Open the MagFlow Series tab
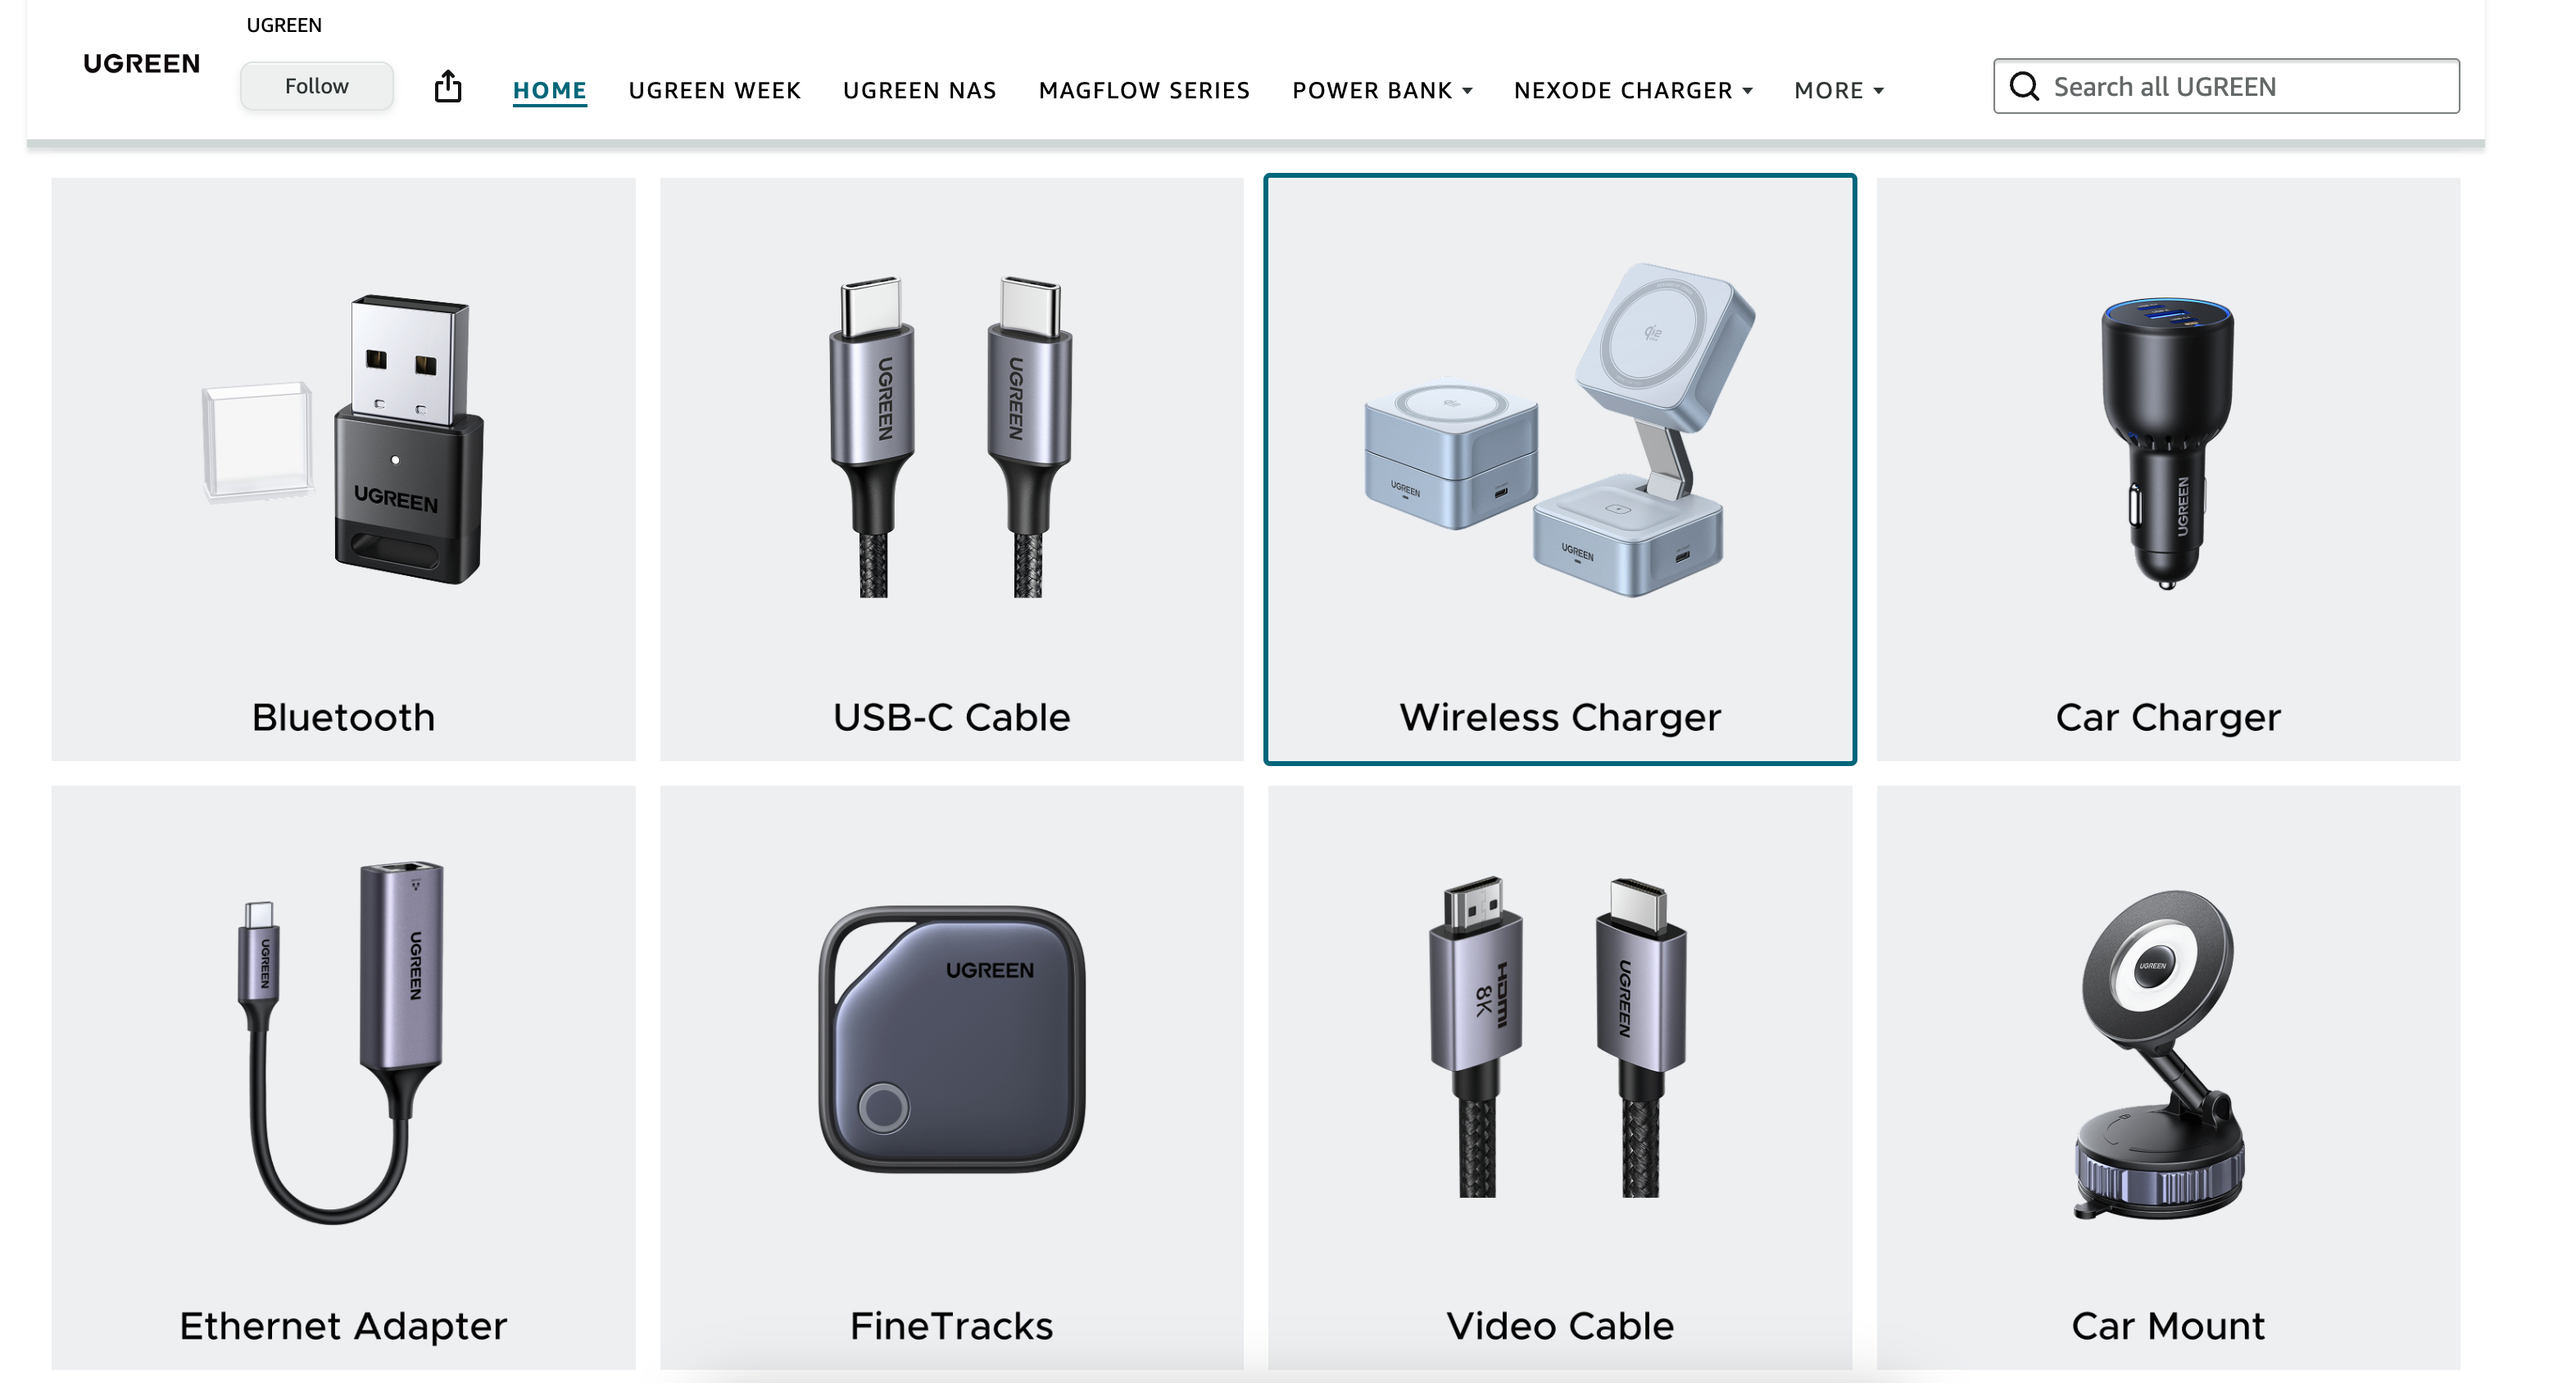 [1144, 90]
